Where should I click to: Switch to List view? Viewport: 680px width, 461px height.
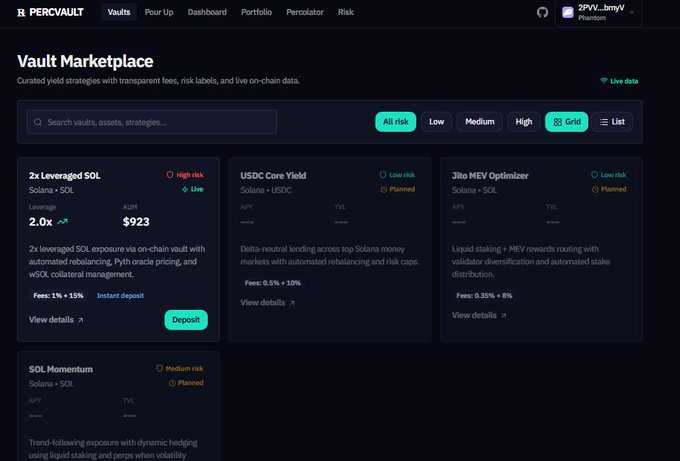(612, 122)
